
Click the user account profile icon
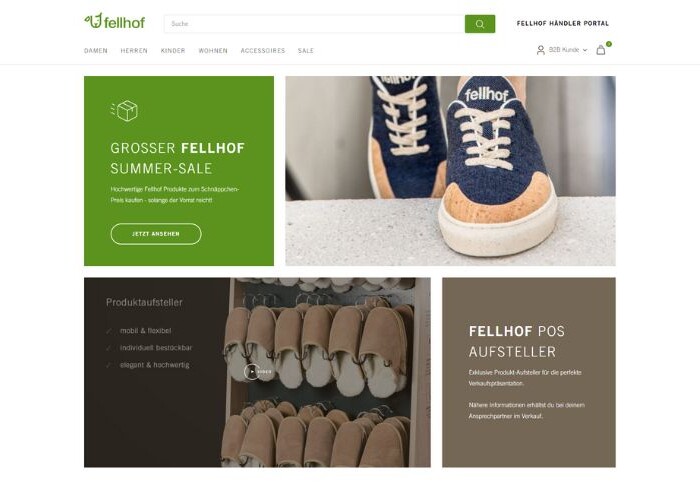point(541,50)
